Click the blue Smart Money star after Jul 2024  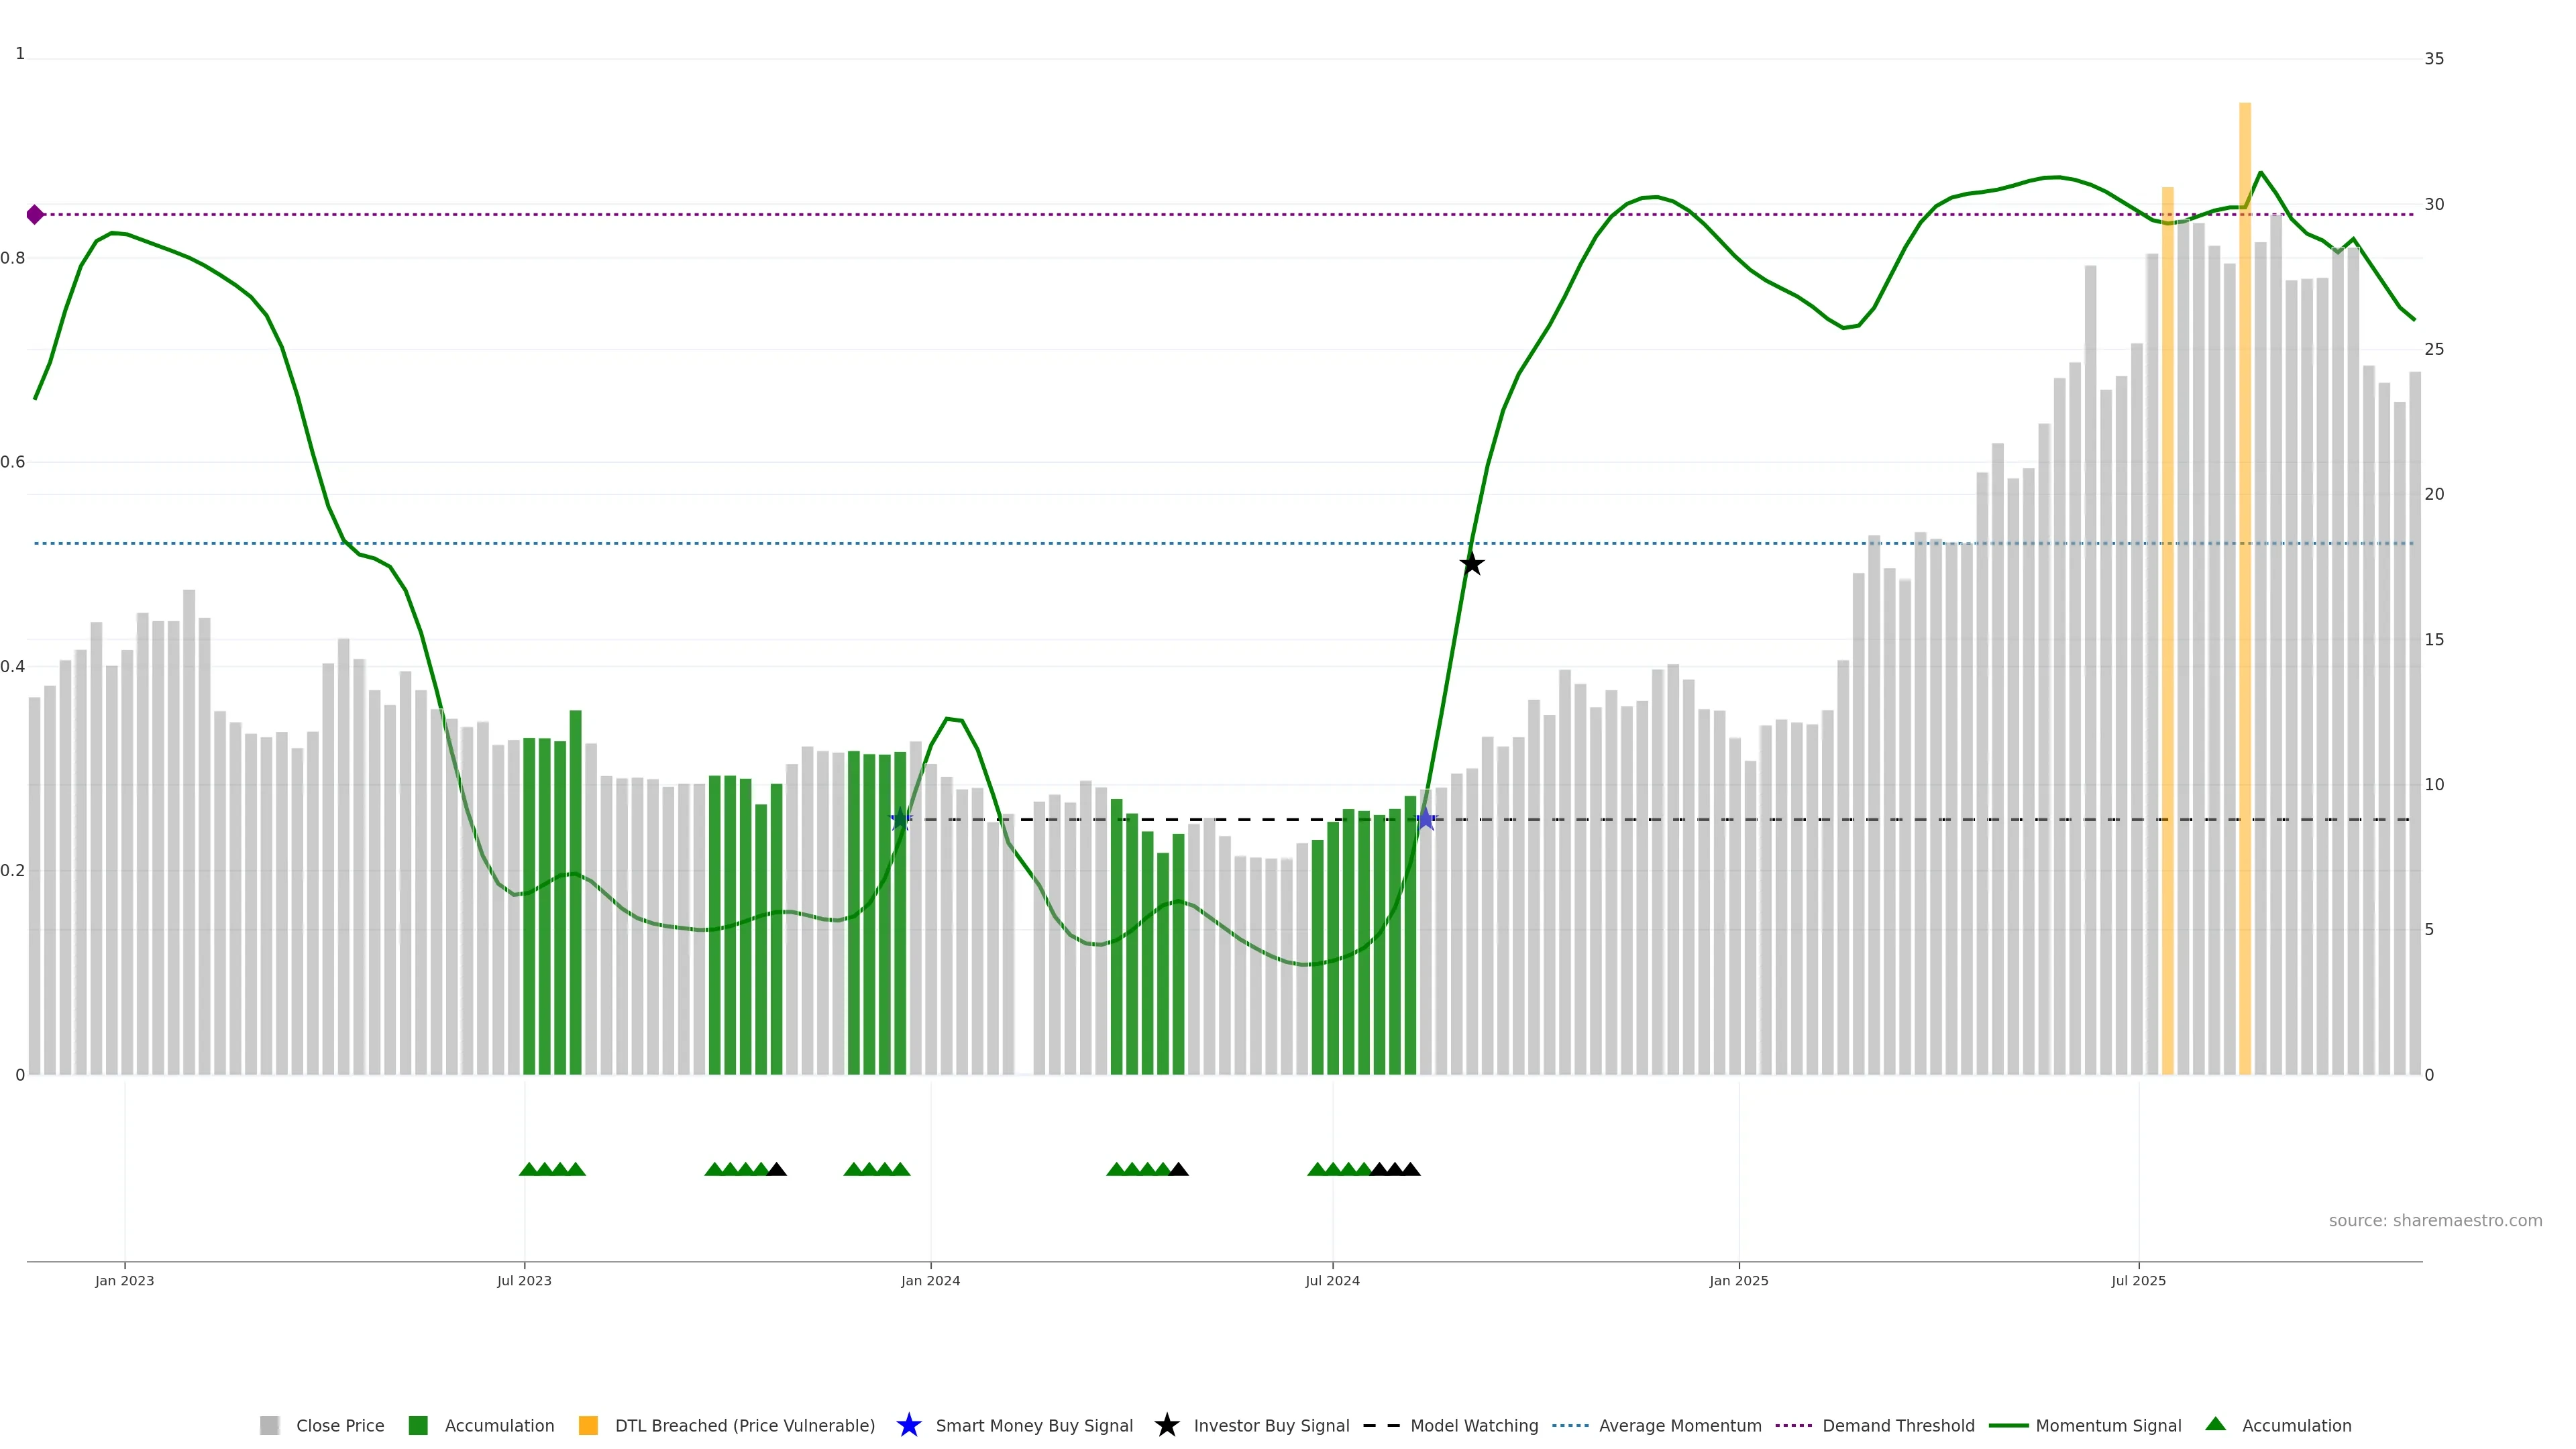[x=1426, y=820]
